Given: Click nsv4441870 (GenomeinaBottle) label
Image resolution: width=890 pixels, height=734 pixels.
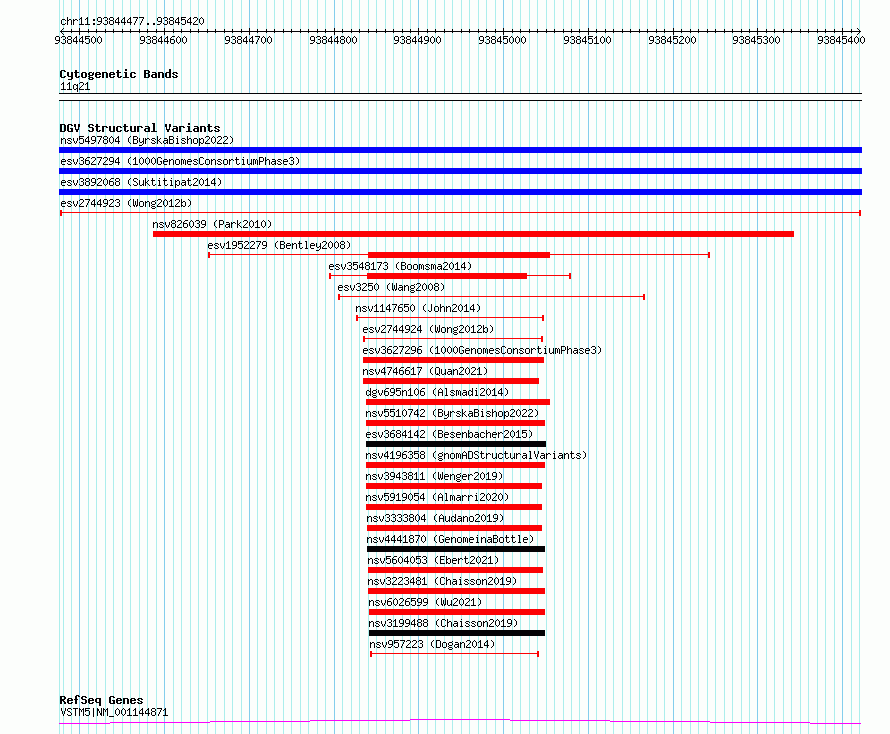Looking at the screenshot, I should point(450,539).
